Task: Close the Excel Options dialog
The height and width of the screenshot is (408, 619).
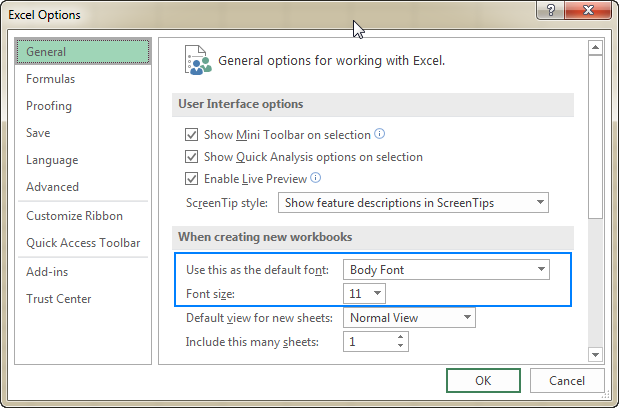Action: click(588, 10)
